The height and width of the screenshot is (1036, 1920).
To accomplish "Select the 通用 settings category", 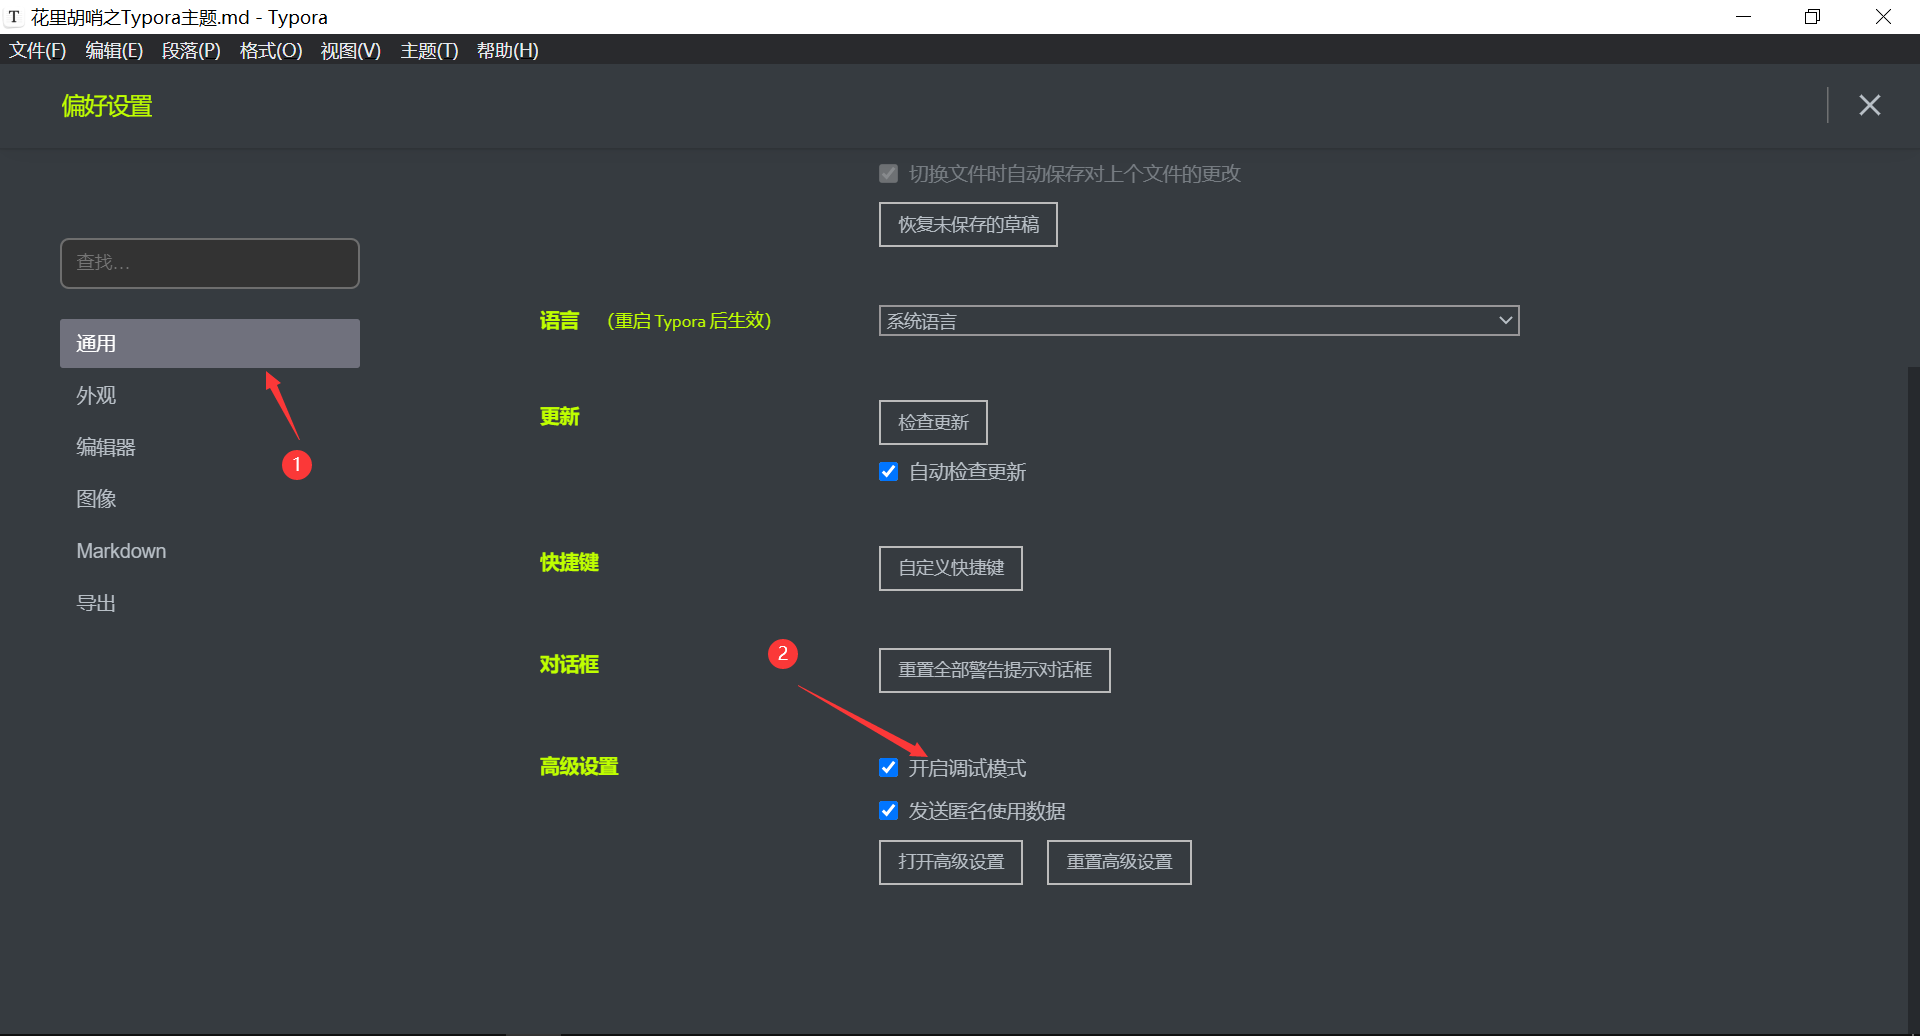I will click(x=210, y=343).
